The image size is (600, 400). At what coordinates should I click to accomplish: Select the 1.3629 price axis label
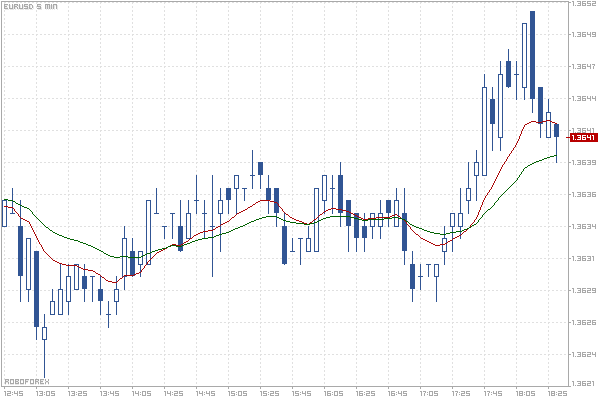click(584, 291)
